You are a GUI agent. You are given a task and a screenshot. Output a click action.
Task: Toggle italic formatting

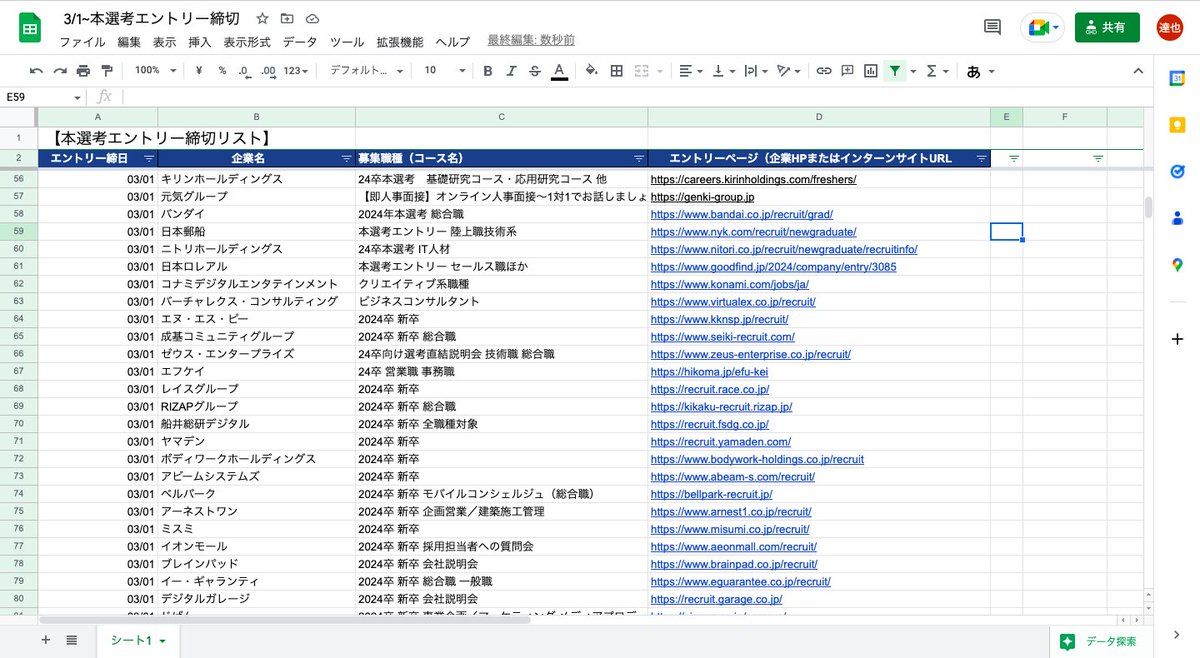pyautogui.click(x=512, y=71)
